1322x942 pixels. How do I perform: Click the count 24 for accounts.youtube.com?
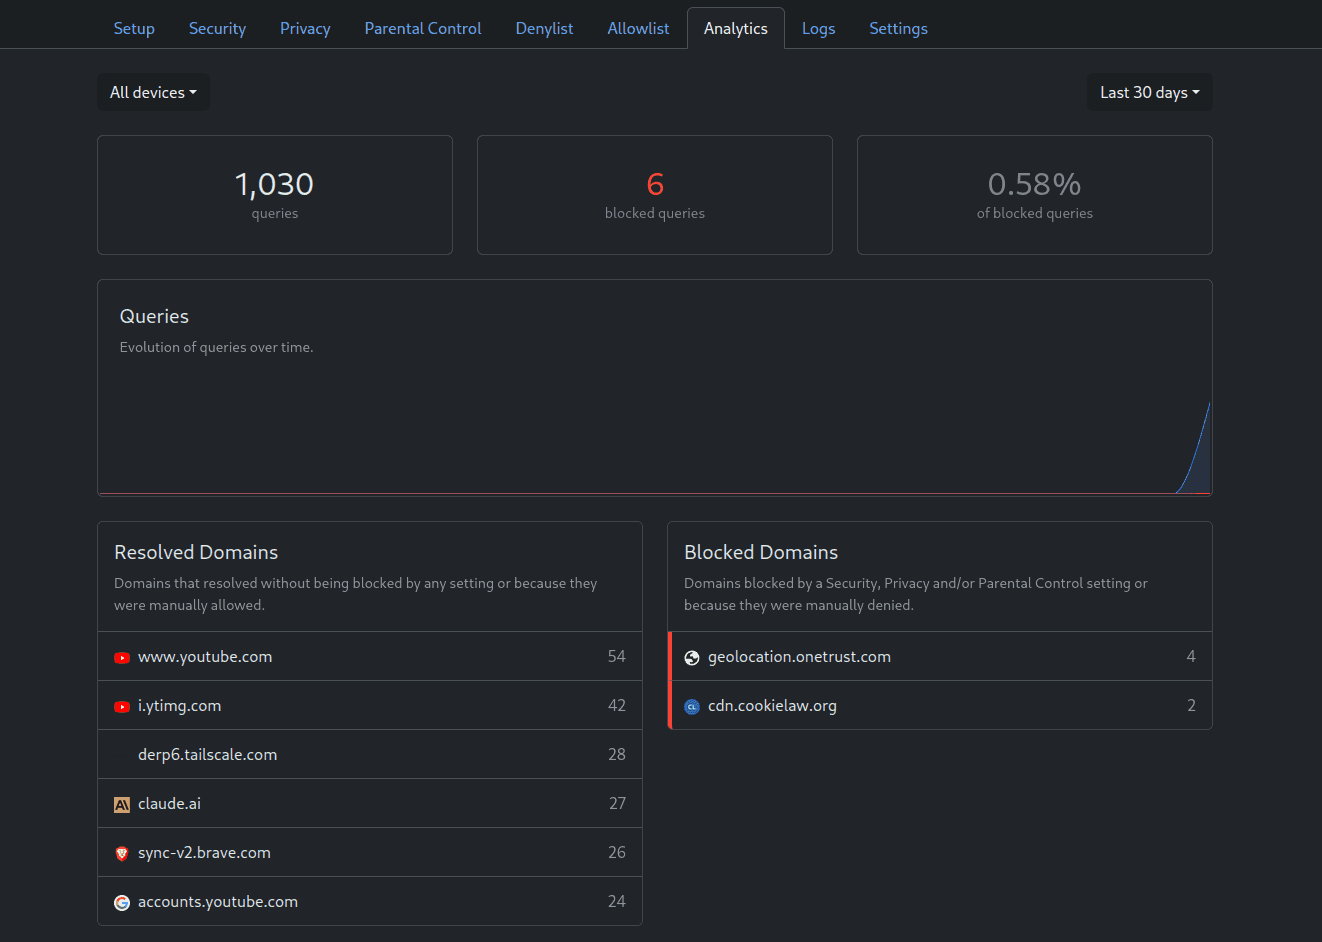click(x=616, y=902)
